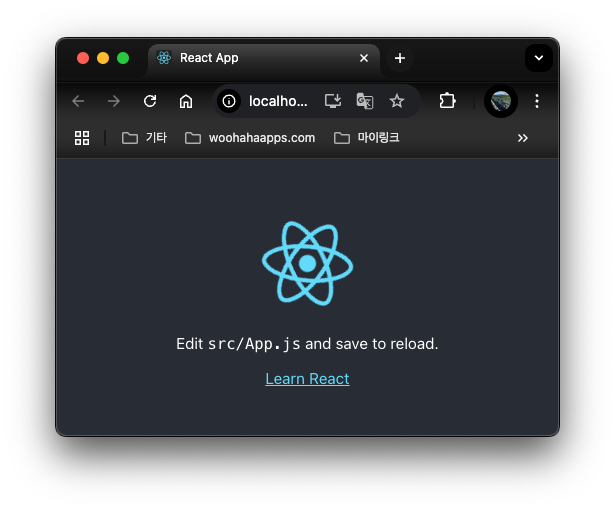This screenshot has height=510, width=615.
Task: Show more bookmarks chevron
Action: pos(522,138)
